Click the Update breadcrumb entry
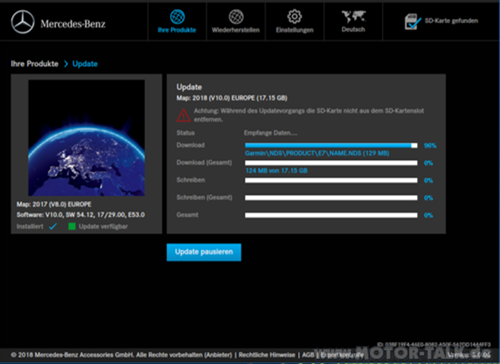This screenshot has width=500, height=364. point(85,64)
